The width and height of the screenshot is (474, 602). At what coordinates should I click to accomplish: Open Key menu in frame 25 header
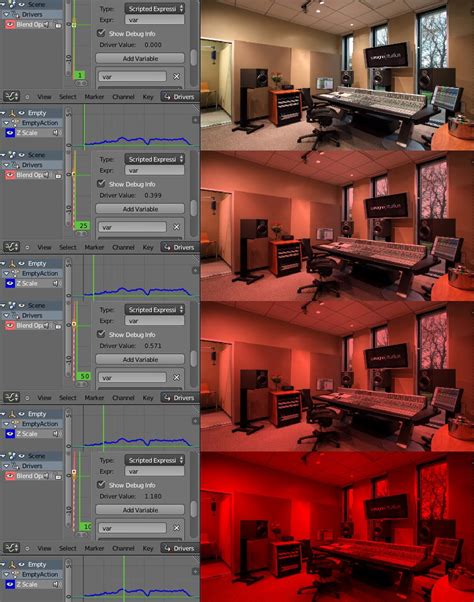[x=148, y=247]
